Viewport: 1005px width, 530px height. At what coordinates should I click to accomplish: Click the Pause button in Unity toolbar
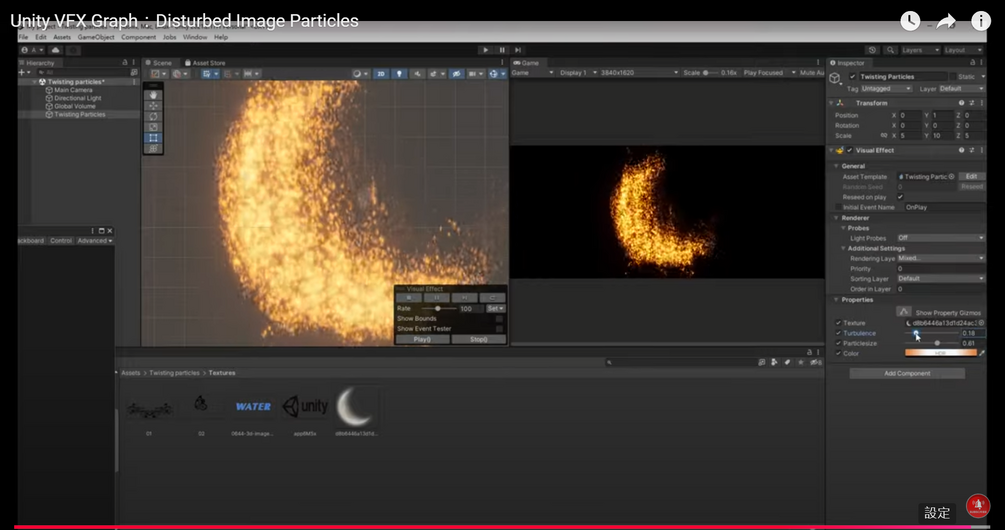click(502, 50)
